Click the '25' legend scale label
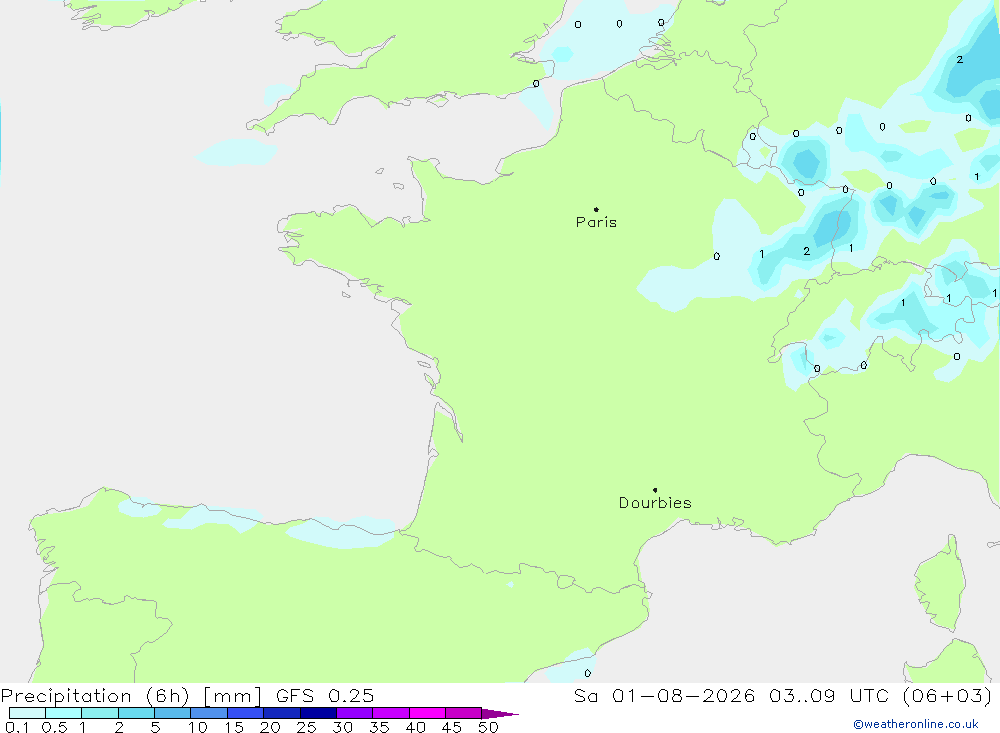 coord(307,727)
